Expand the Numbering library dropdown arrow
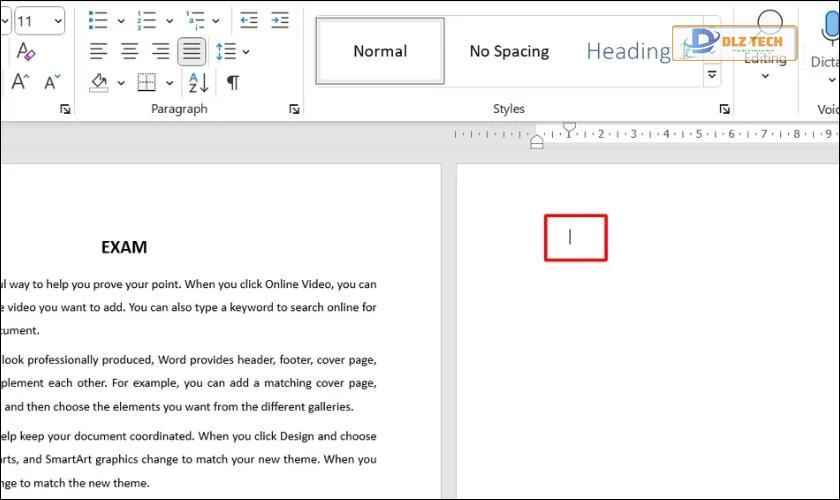This screenshot has width=840, height=500. pos(169,21)
